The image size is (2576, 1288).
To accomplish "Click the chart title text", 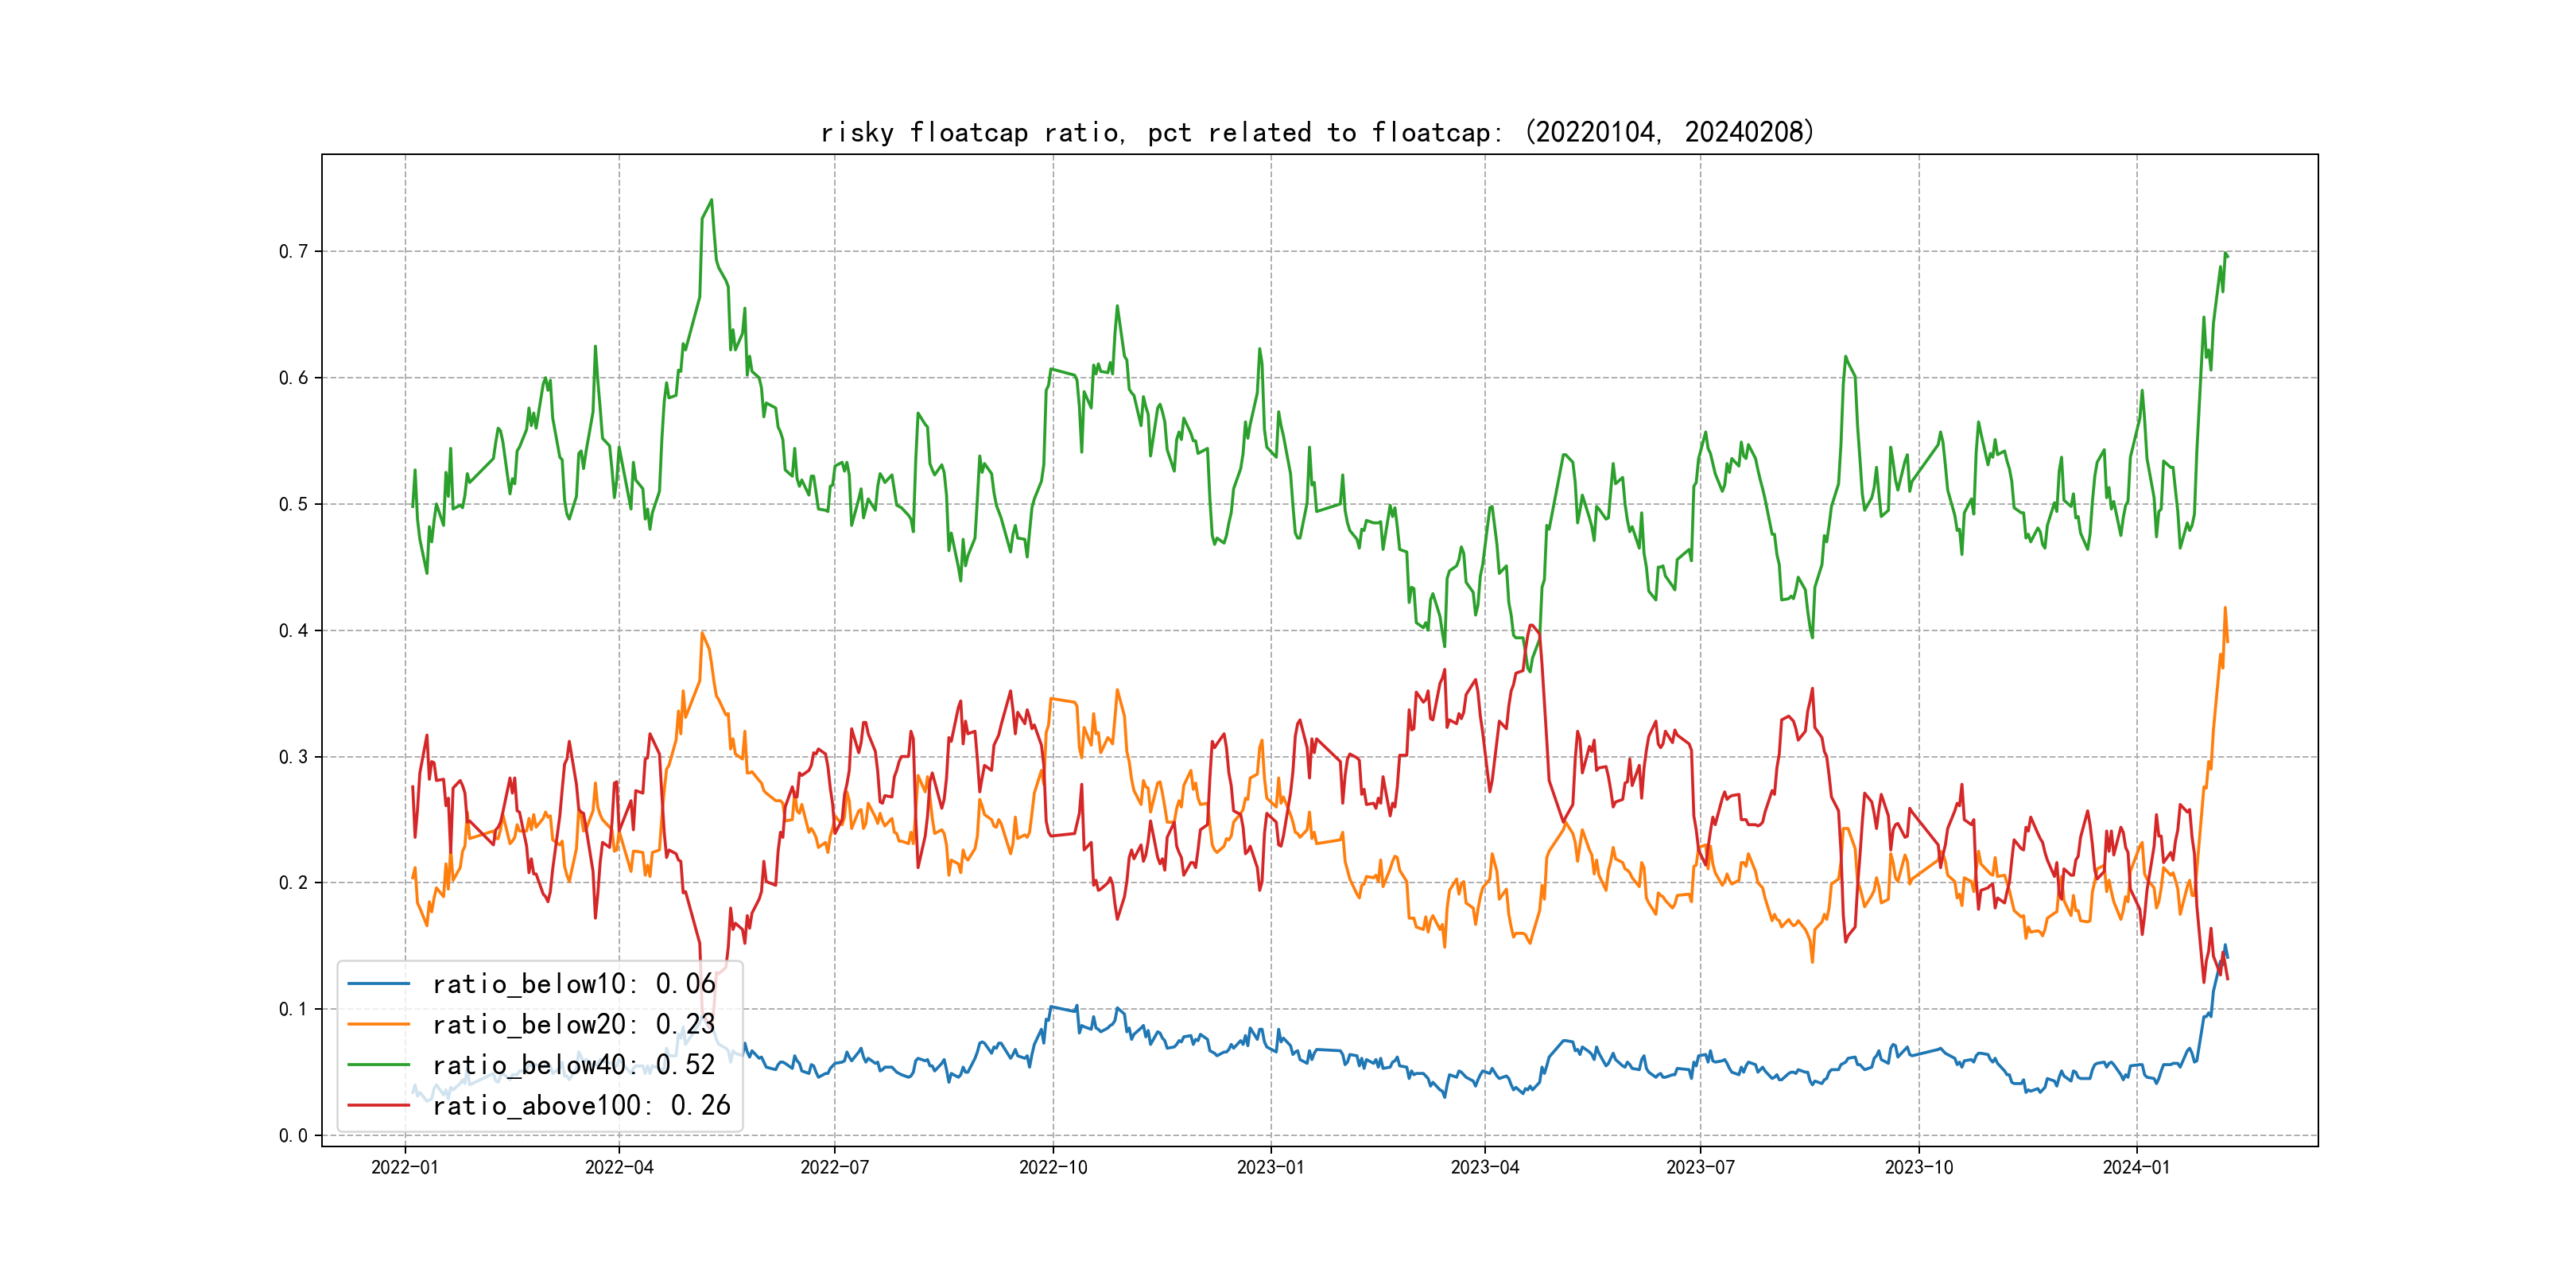I will pyautogui.click(x=1317, y=132).
